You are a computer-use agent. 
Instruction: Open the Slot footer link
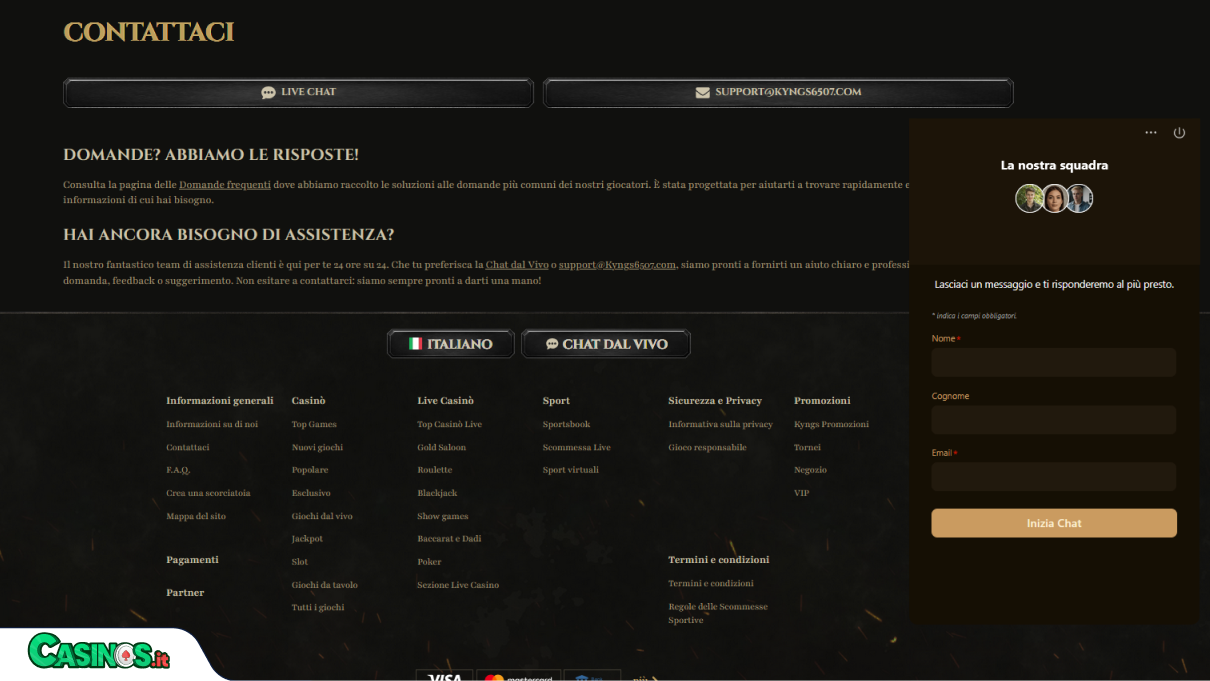pyautogui.click(x=300, y=562)
